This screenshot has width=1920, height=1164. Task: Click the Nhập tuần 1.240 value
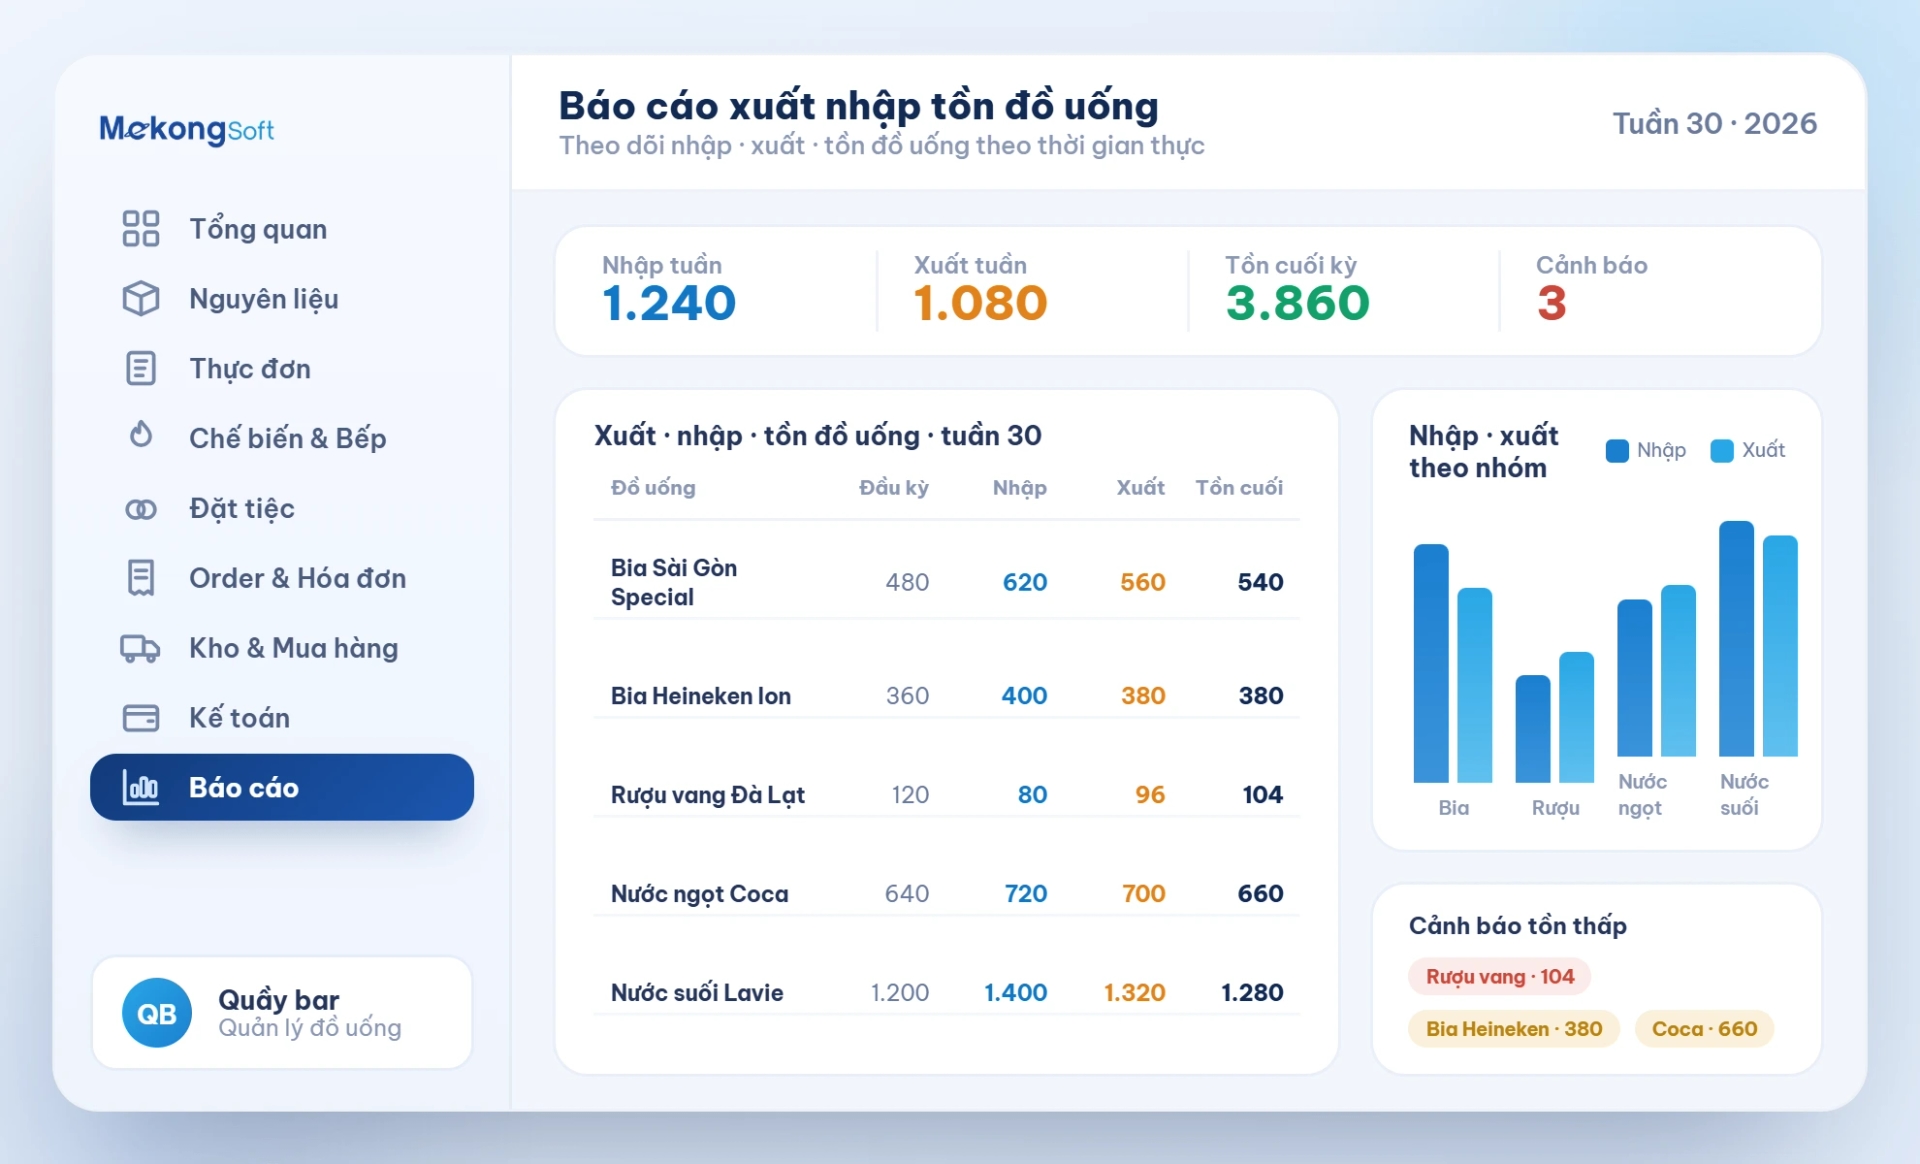click(669, 303)
